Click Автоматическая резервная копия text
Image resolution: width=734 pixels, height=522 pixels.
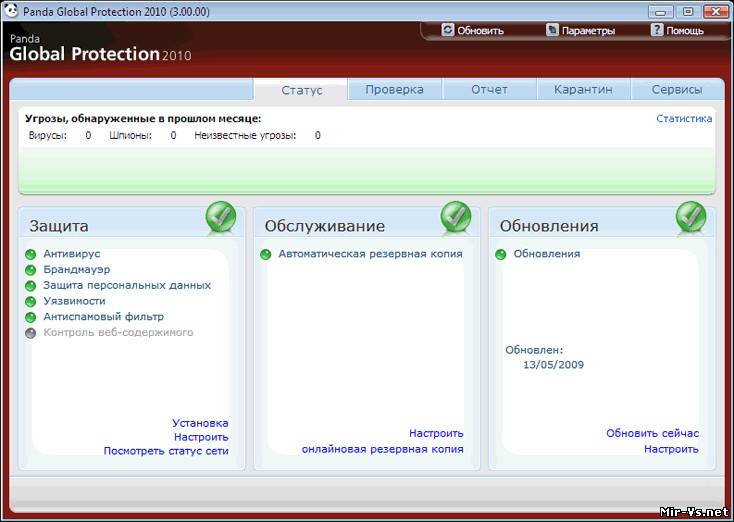370,254
